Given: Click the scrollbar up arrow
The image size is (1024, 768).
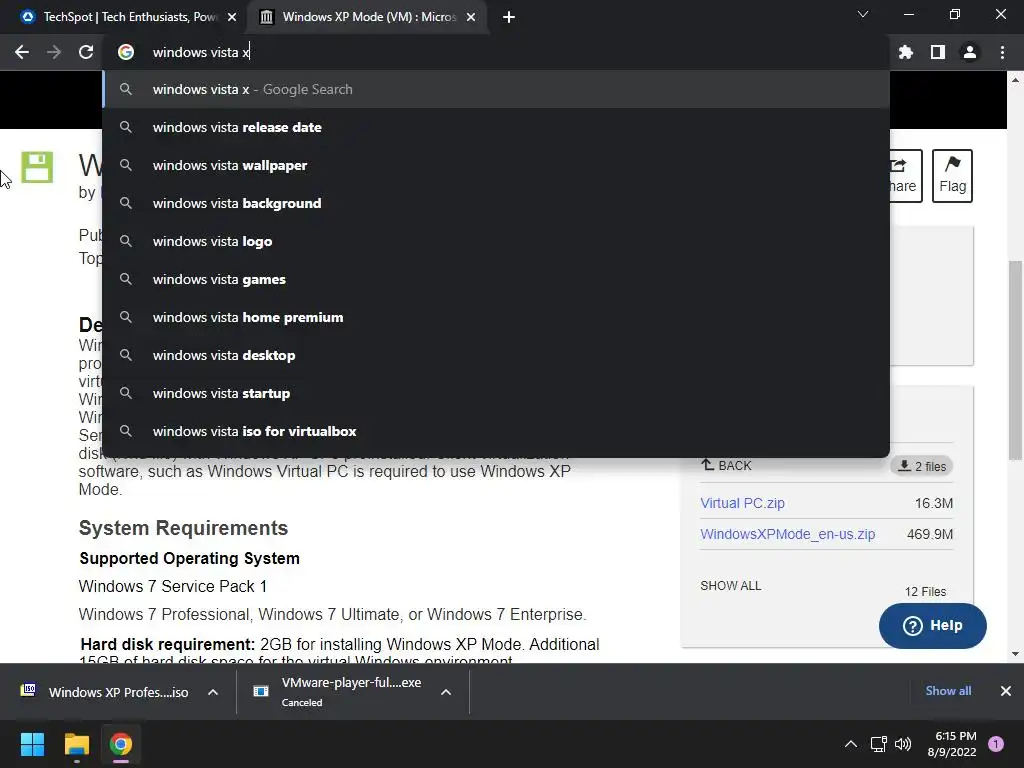Looking at the screenshot, I should click(1015, 80).
